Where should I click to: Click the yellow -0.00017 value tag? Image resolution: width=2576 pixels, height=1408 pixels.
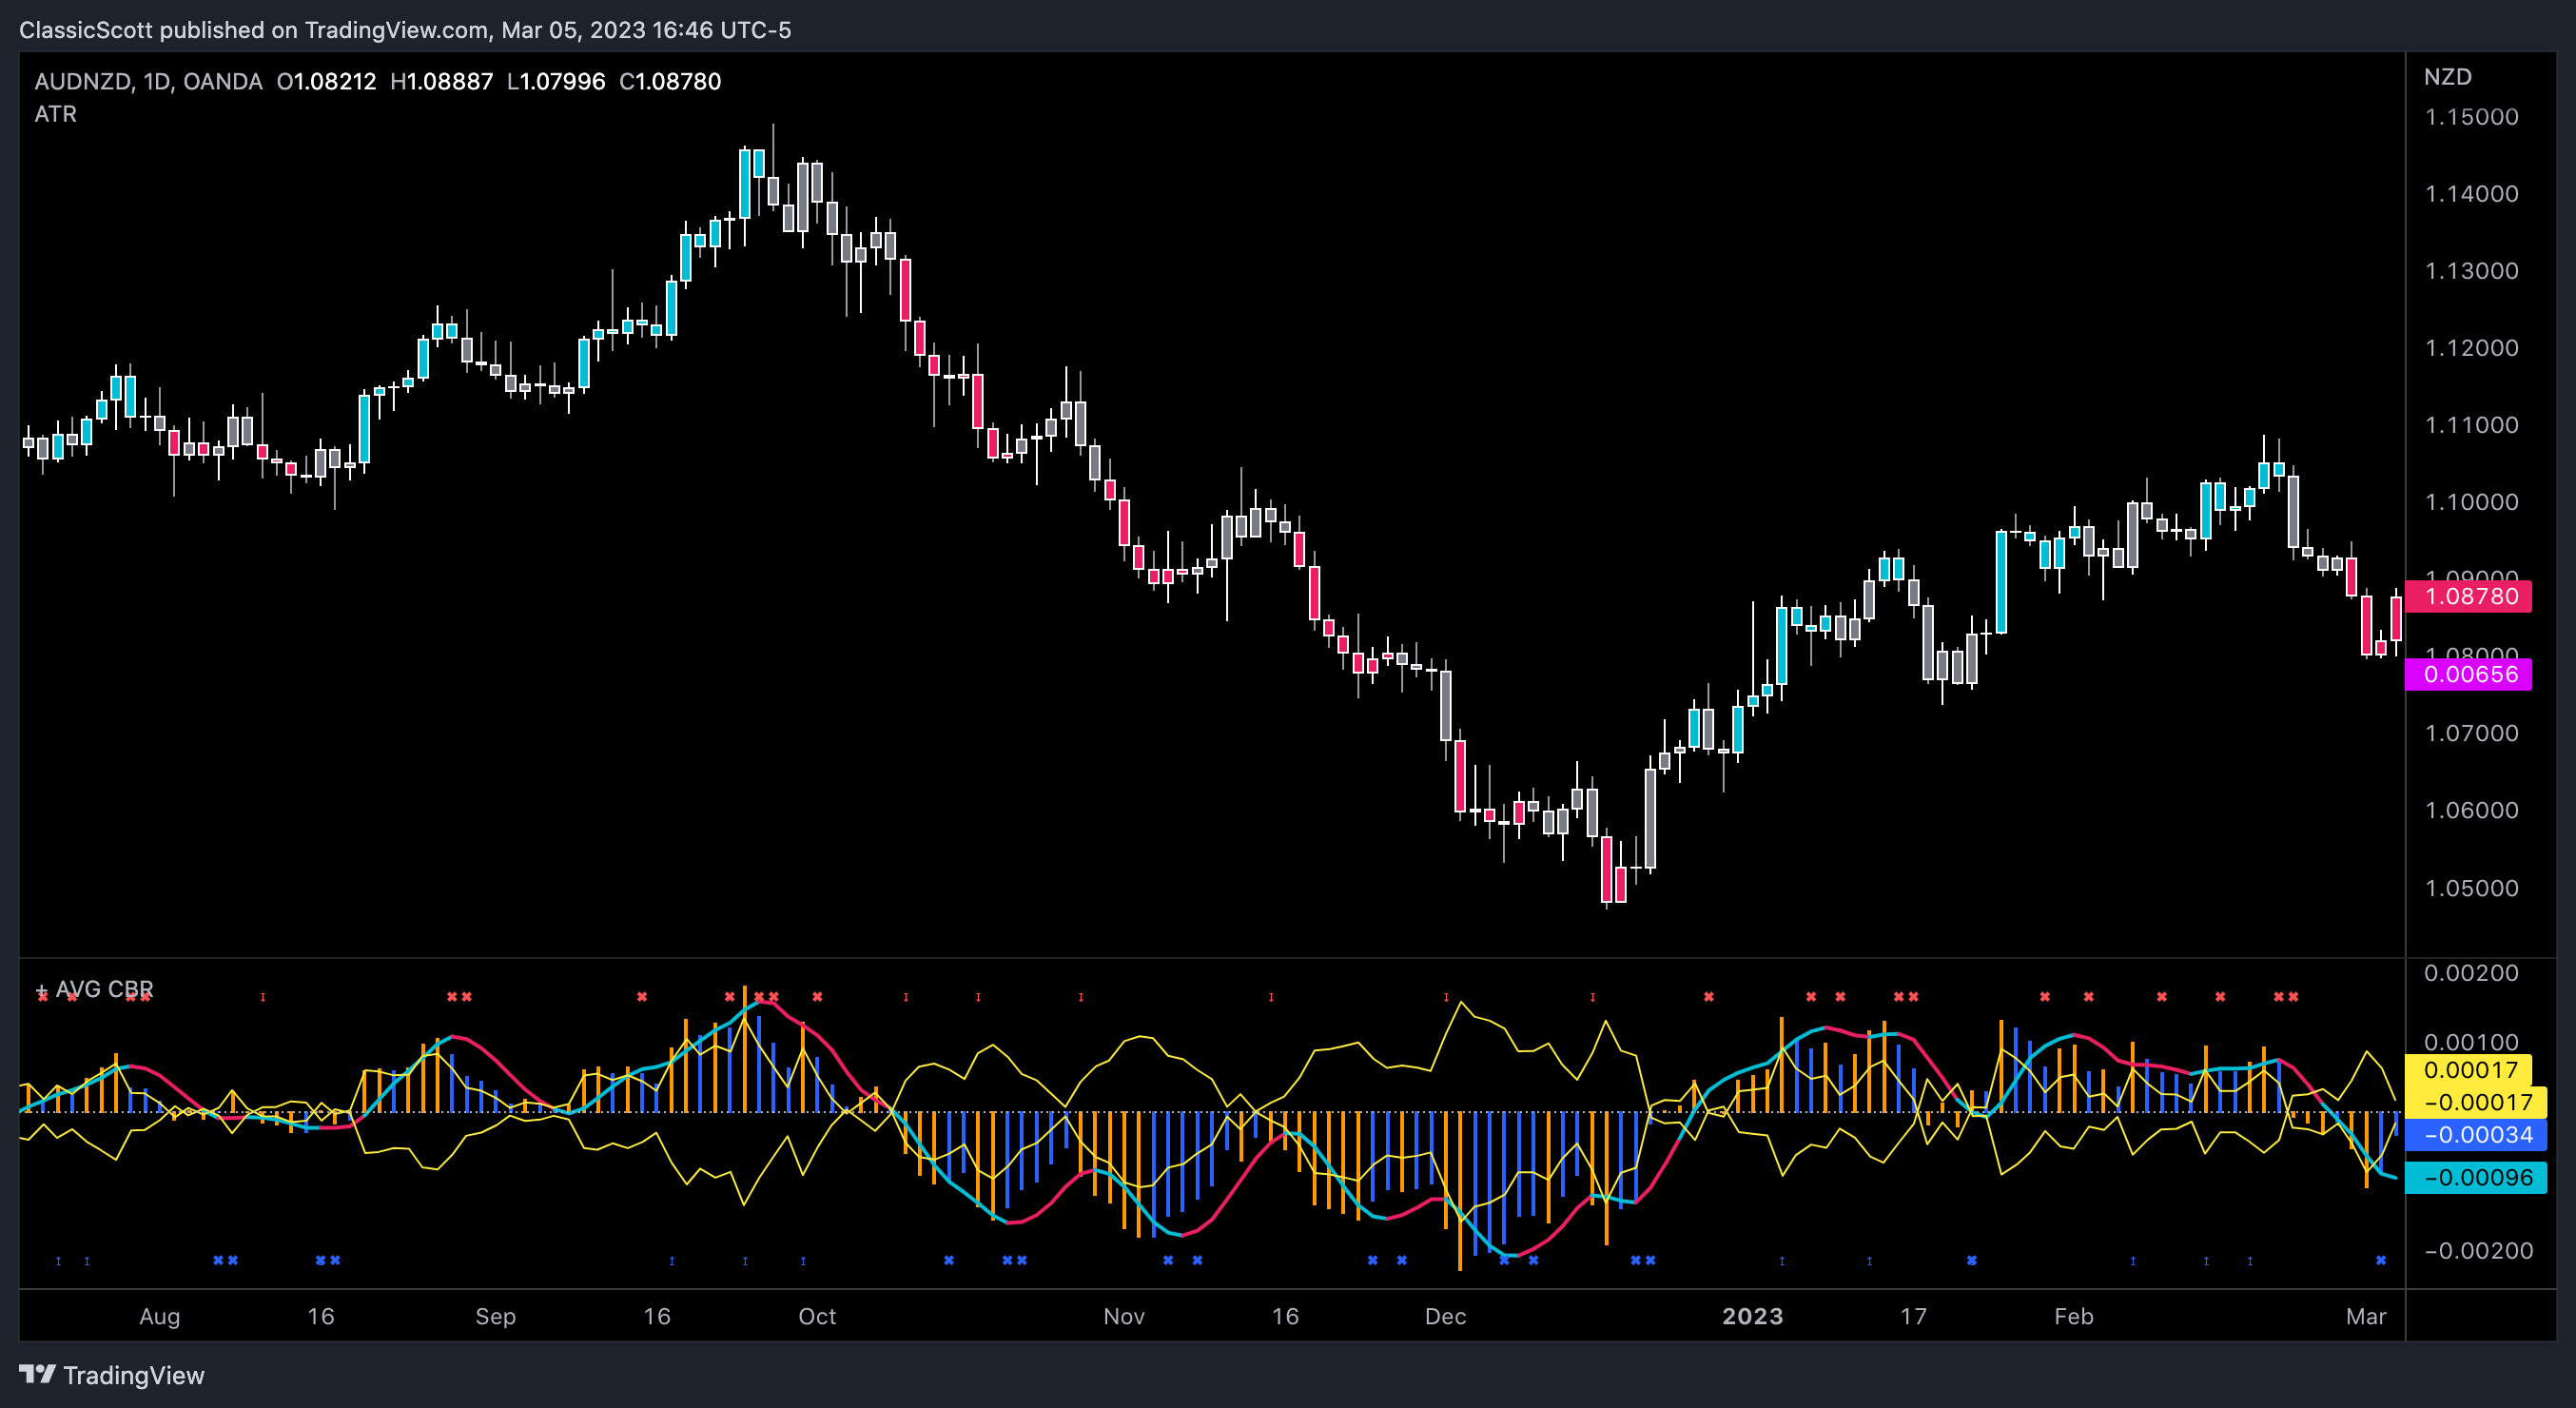(2476, 1102)
